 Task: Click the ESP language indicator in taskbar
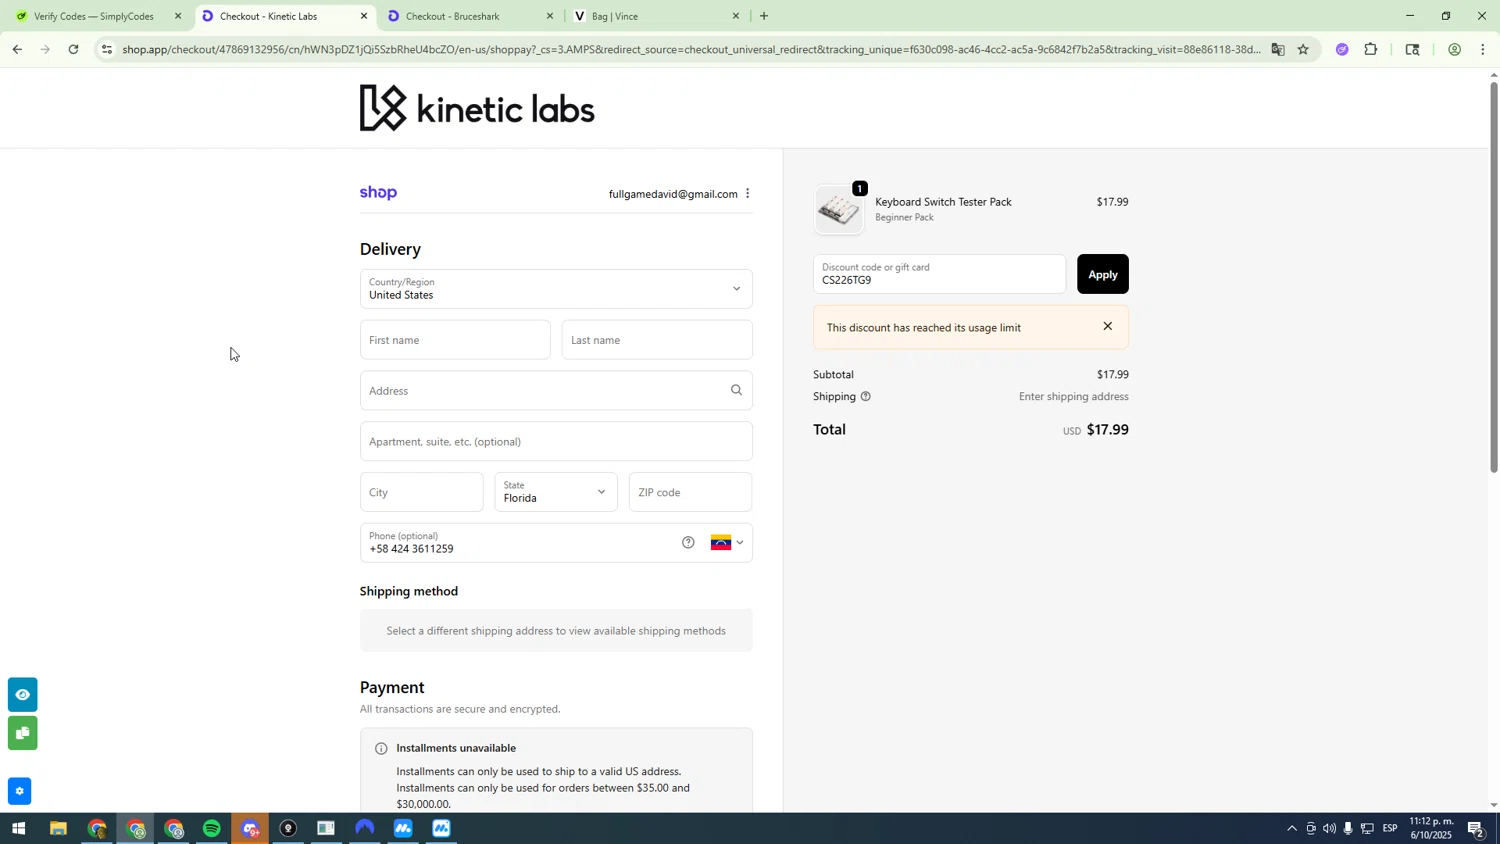click(1390, 829)
